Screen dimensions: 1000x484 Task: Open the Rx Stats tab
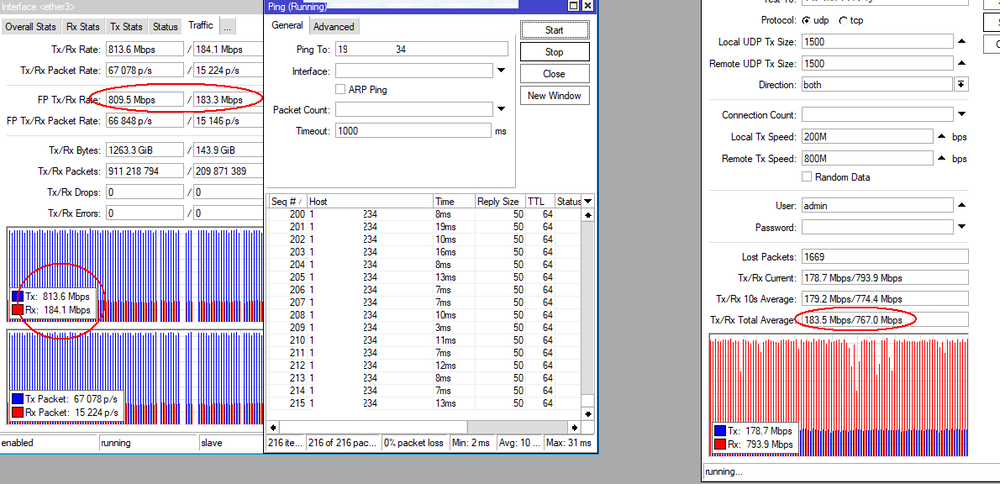(83, 27)
